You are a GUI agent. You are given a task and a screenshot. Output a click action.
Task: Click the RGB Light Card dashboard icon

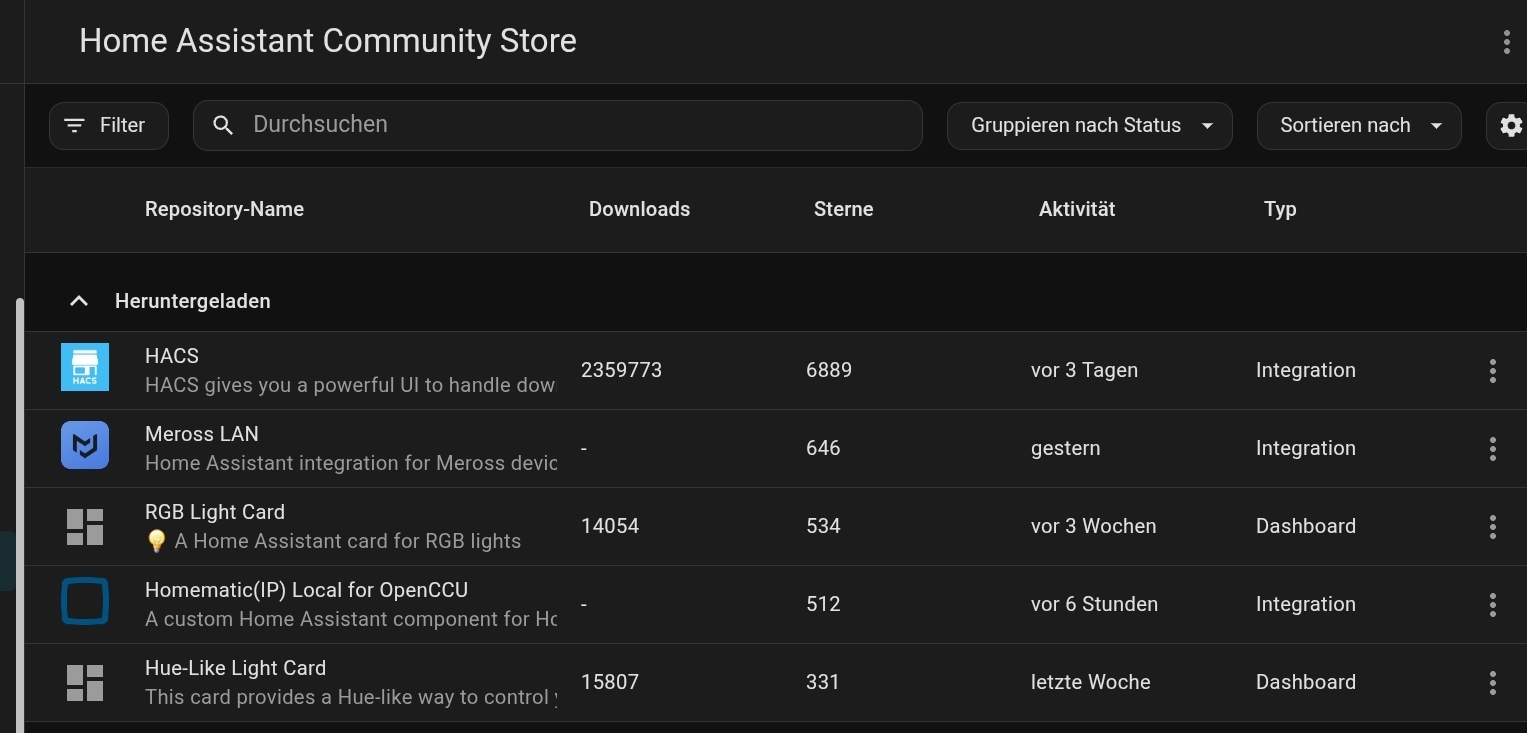[85, 526]
